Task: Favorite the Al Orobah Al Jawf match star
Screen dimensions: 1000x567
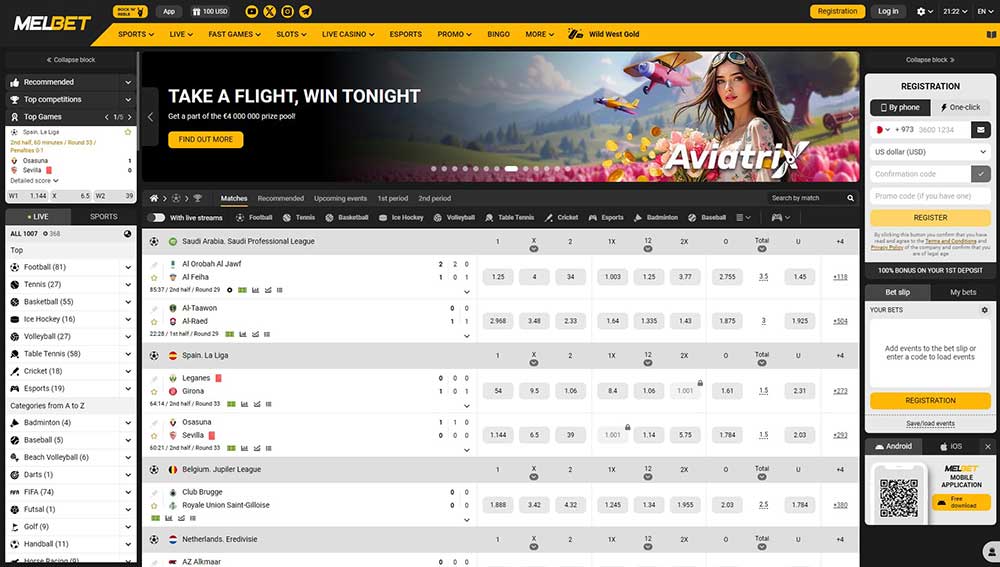Action: pyautogui.click(x=154, y=277)
